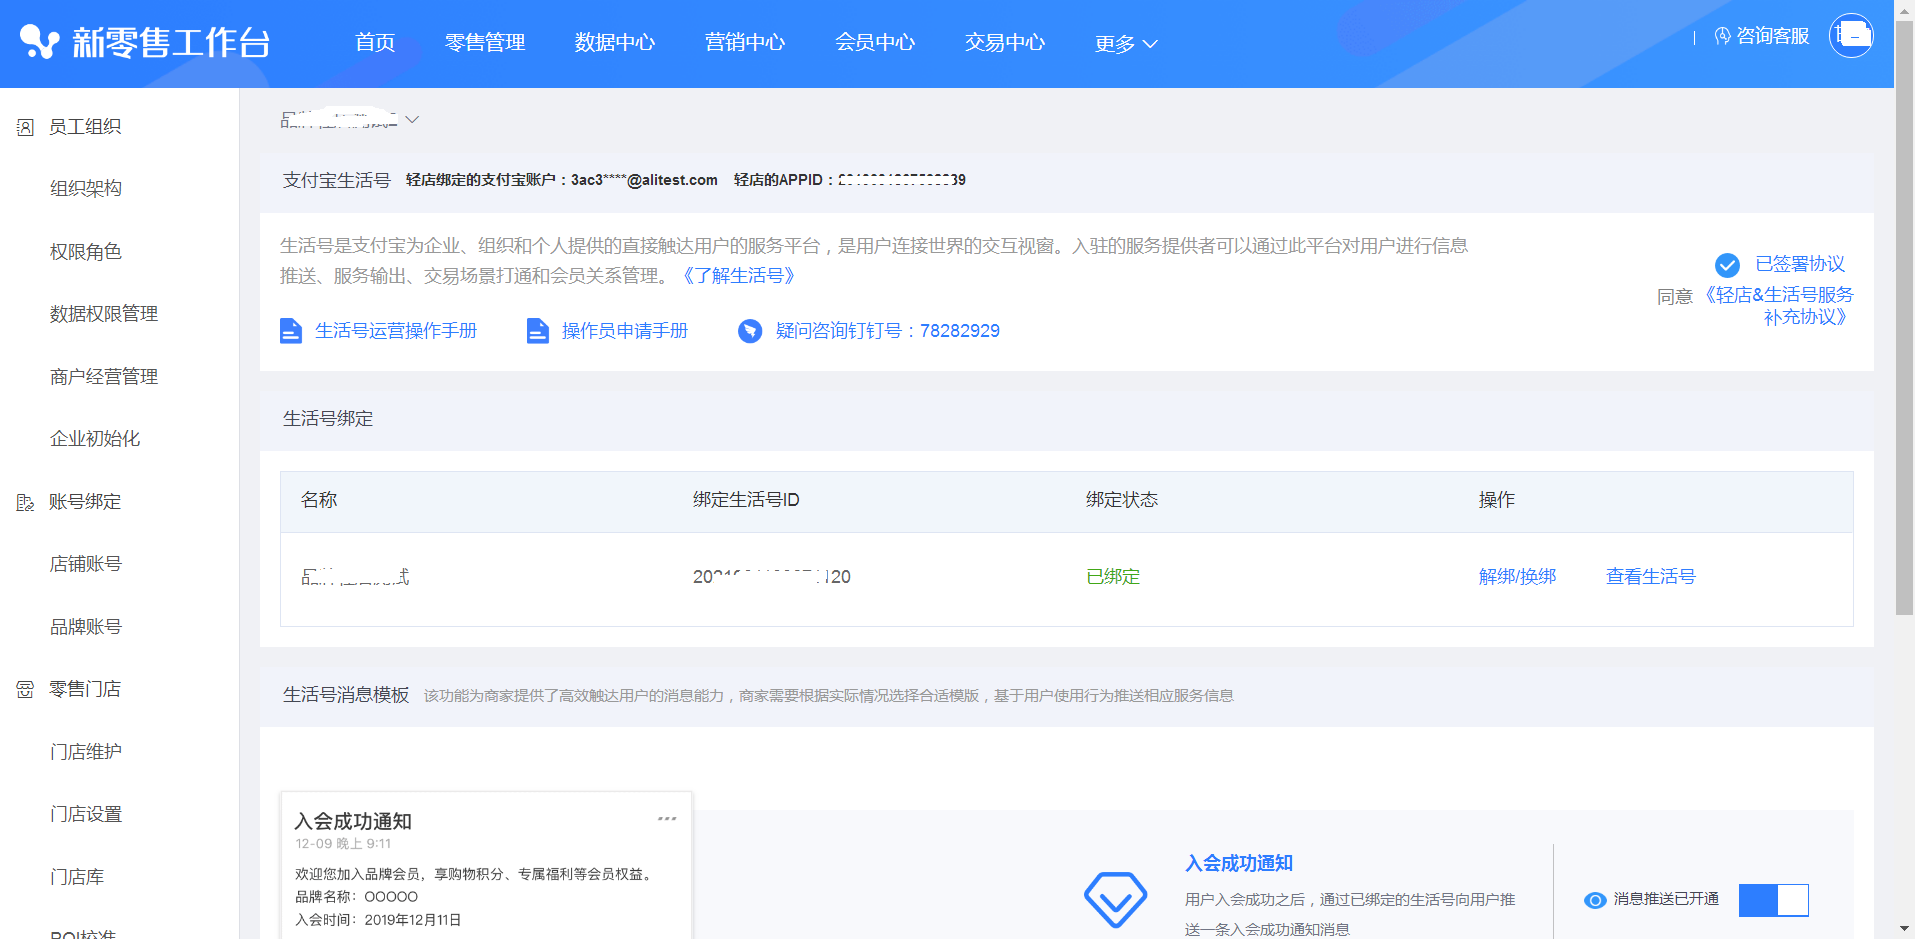1915x940 pixels.
Task: Click the 员工组织 sidebar icon
Action: (x=26, y=127)
